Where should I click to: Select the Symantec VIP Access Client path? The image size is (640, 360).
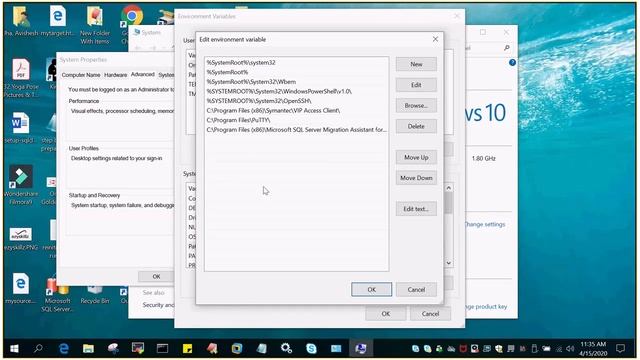297,111
